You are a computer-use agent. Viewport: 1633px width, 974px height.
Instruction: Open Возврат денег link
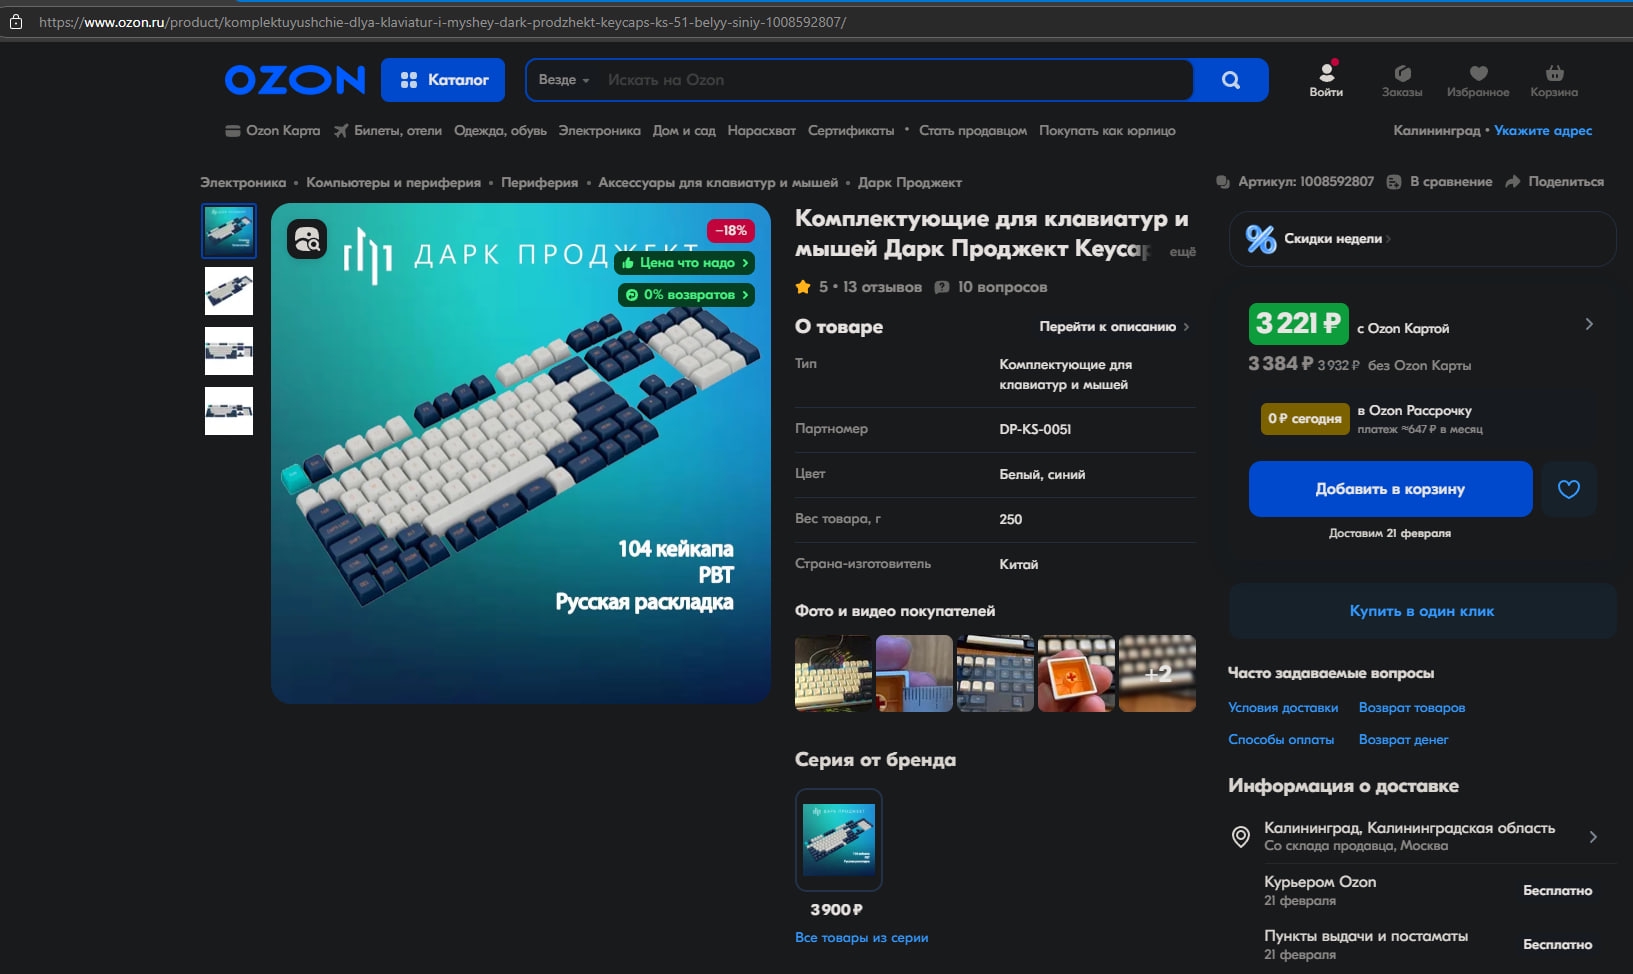(1403, 740)
